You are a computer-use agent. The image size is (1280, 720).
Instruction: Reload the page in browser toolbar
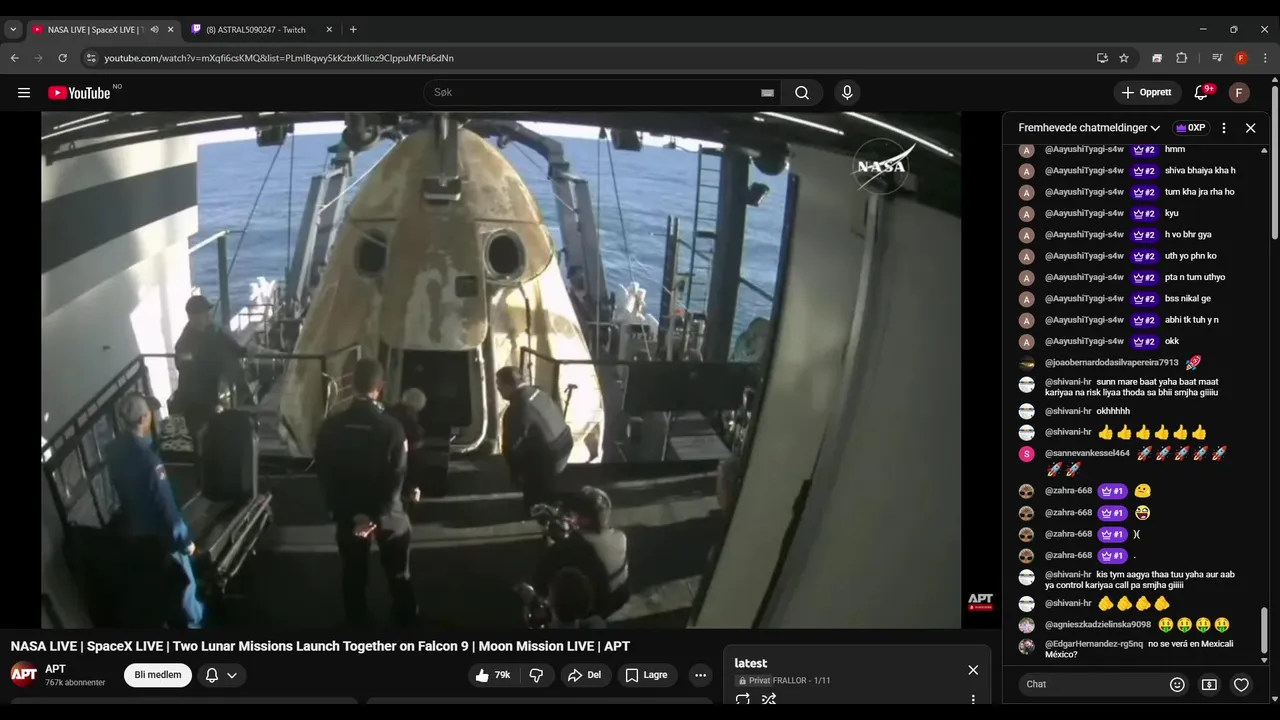point(63,58)
